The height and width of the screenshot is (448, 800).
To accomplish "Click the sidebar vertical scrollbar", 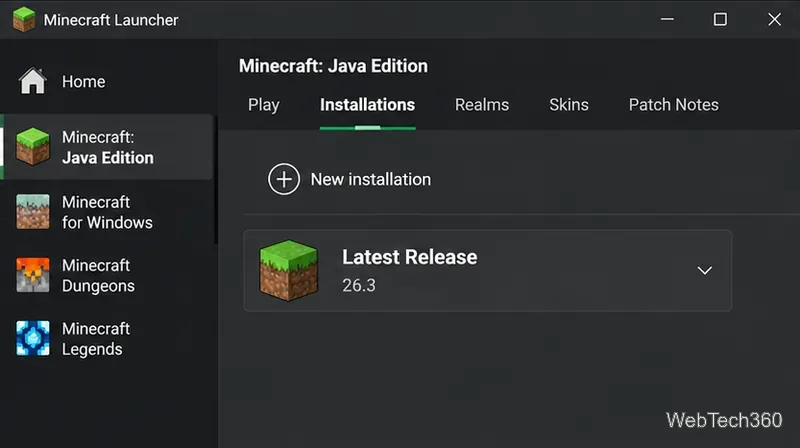I will (x=216, y=180).
